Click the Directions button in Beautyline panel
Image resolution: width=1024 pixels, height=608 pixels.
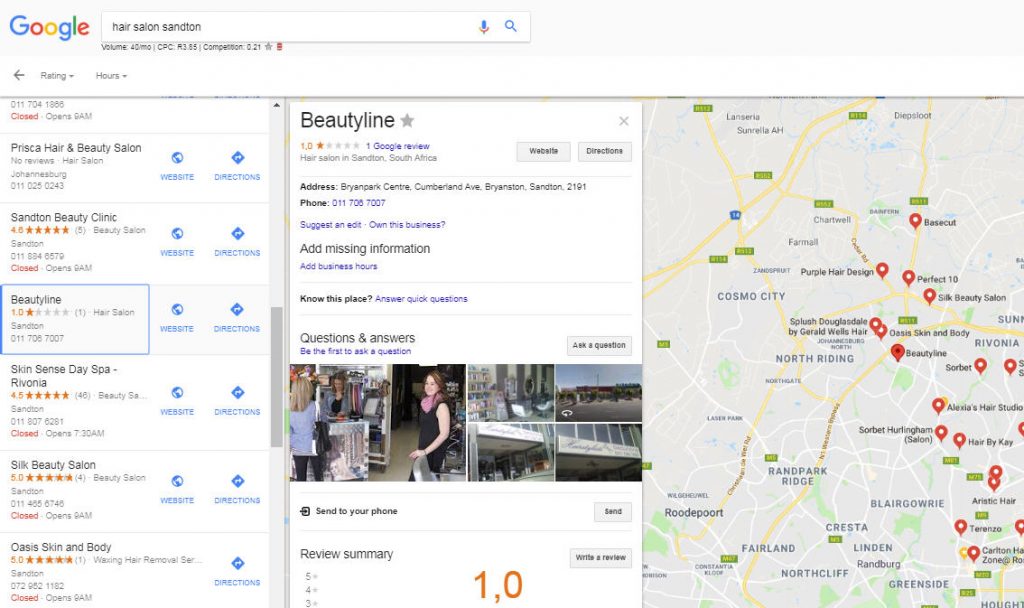604,151
